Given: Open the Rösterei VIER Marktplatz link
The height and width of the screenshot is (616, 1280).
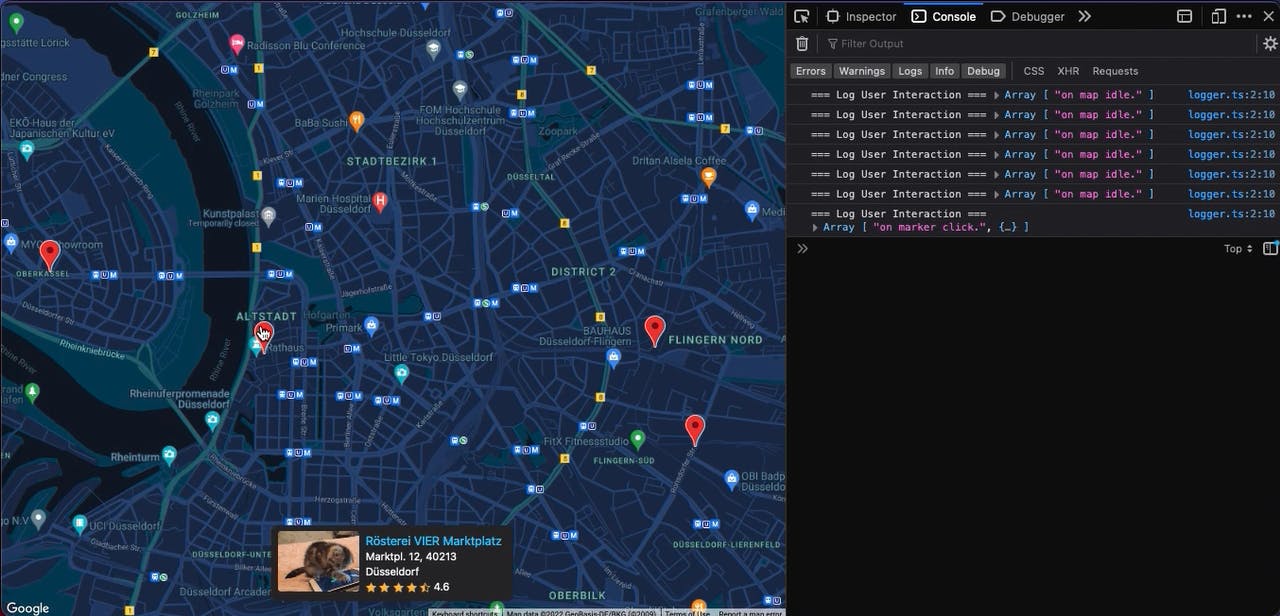Looking at the screenshot, I should coord(433,541).
